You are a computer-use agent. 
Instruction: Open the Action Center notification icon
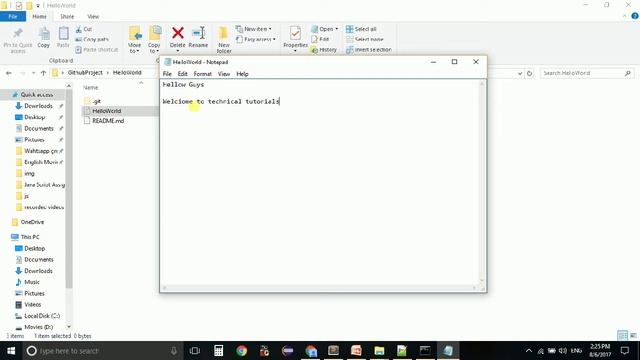click(624, 351)
